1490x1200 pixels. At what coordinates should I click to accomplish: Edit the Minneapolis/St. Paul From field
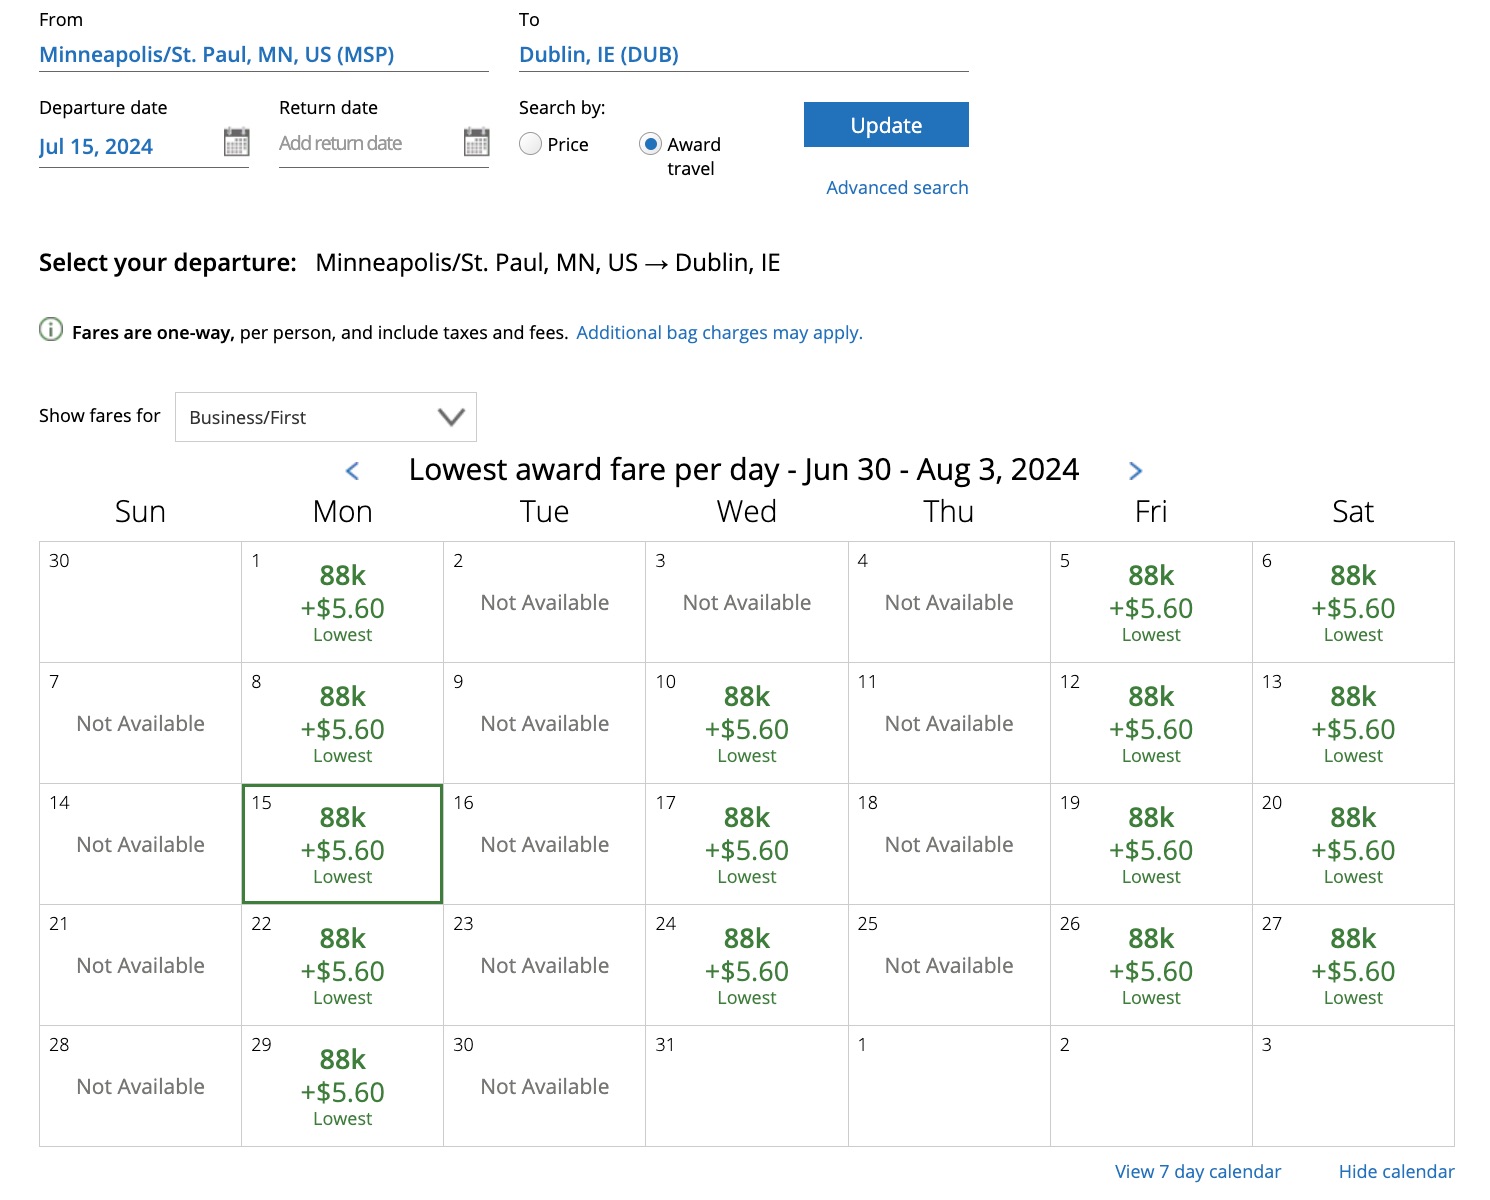point(216,54)
